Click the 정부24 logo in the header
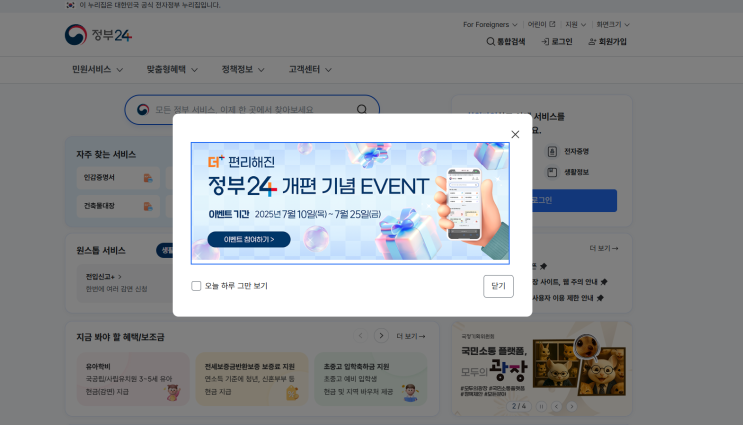Image resolution: width=743 pixels, height=425 pixels. click(x=99, y=35)
